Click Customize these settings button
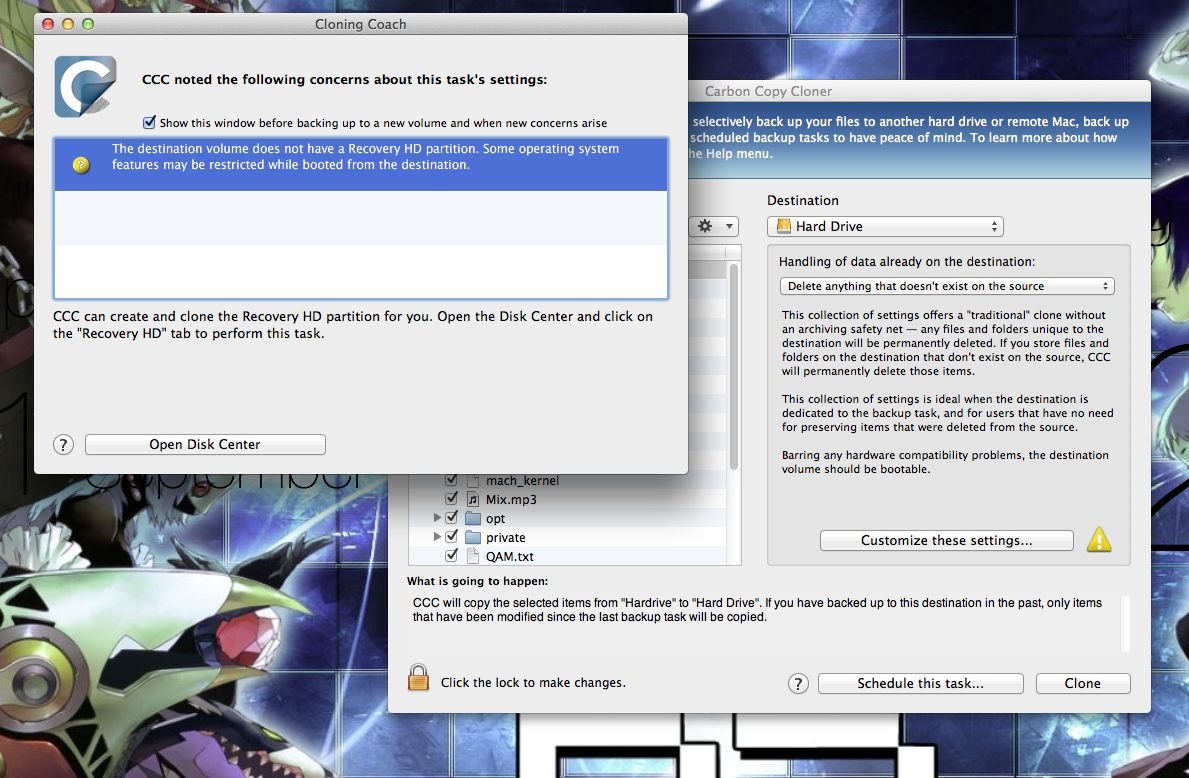1189x778 pixels. [x=946, y=541]
